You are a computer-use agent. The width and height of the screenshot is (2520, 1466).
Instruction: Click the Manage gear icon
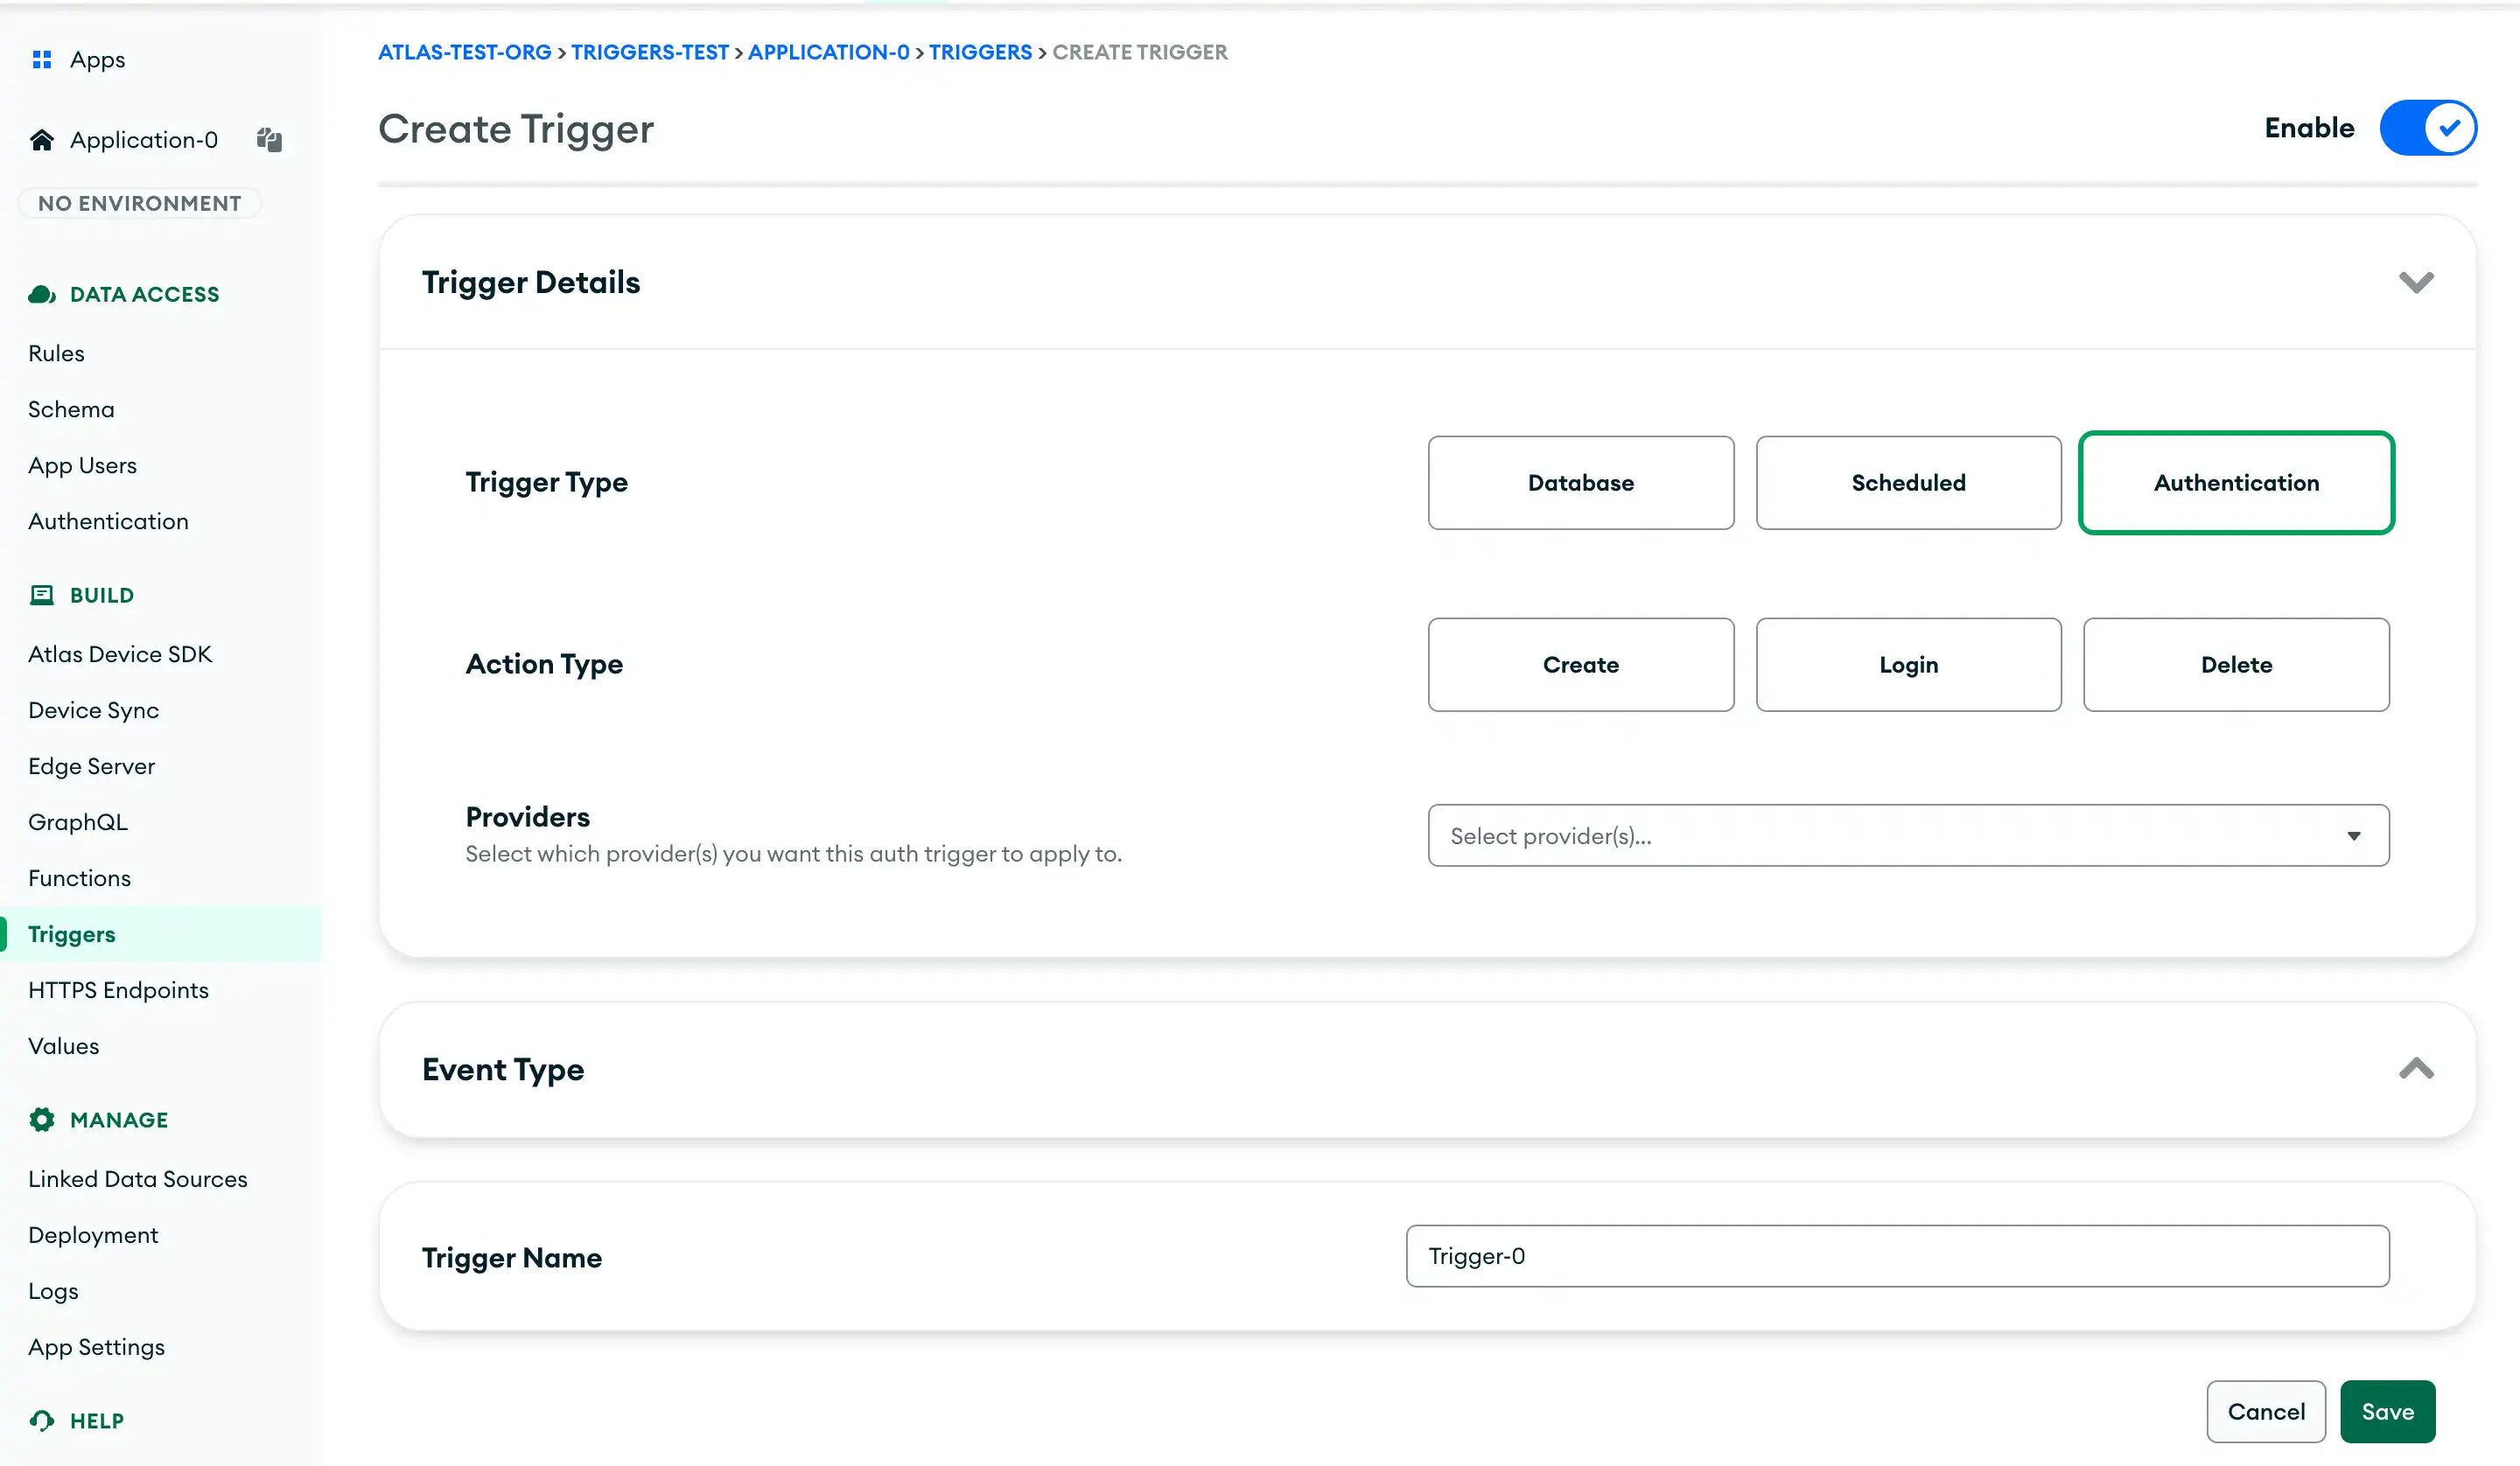coord(42,1119)
